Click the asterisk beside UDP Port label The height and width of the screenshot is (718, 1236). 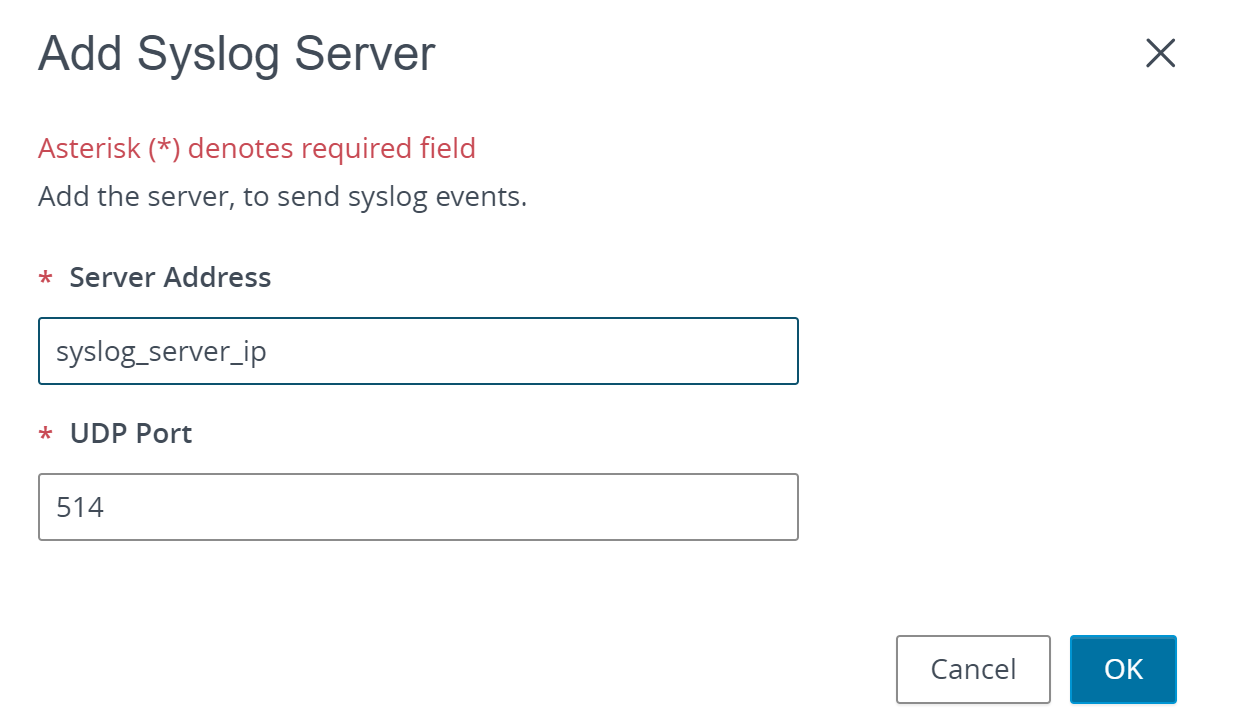[44, 434]
